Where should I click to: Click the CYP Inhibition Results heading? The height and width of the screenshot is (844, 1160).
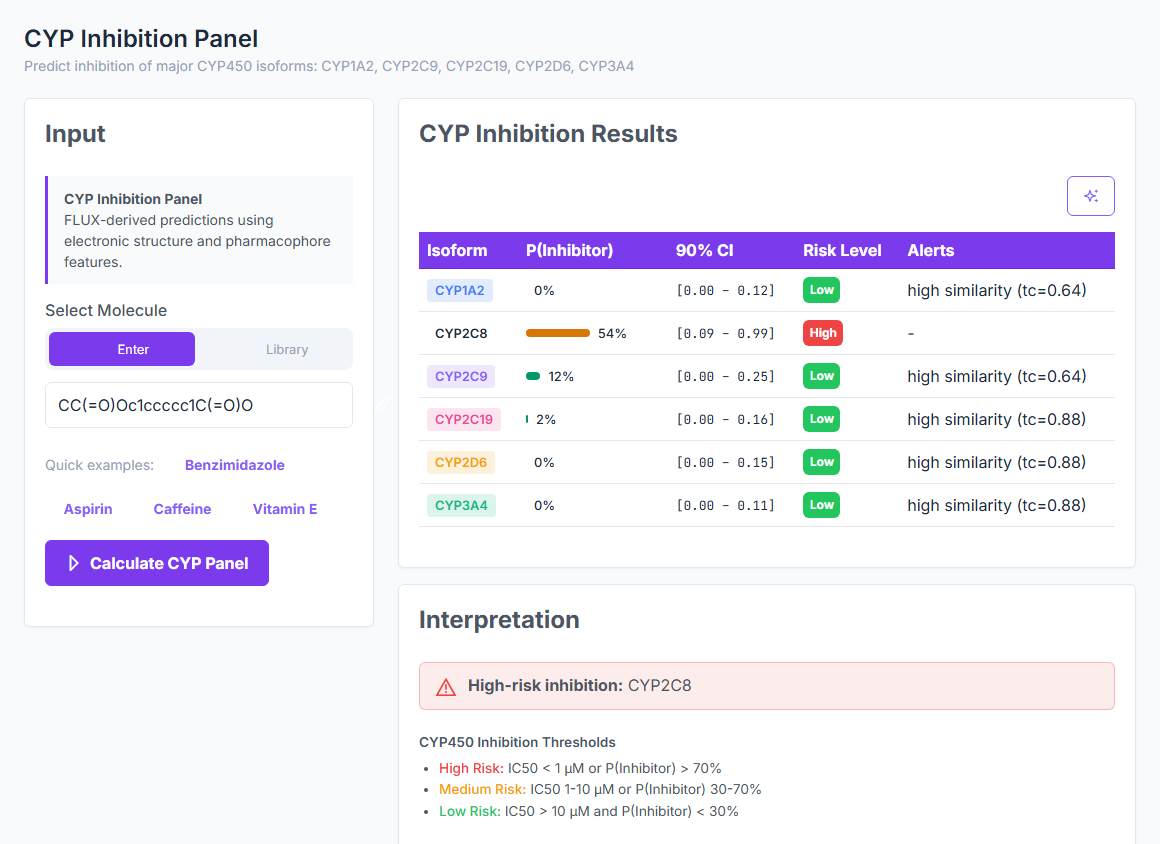[548, 134]
